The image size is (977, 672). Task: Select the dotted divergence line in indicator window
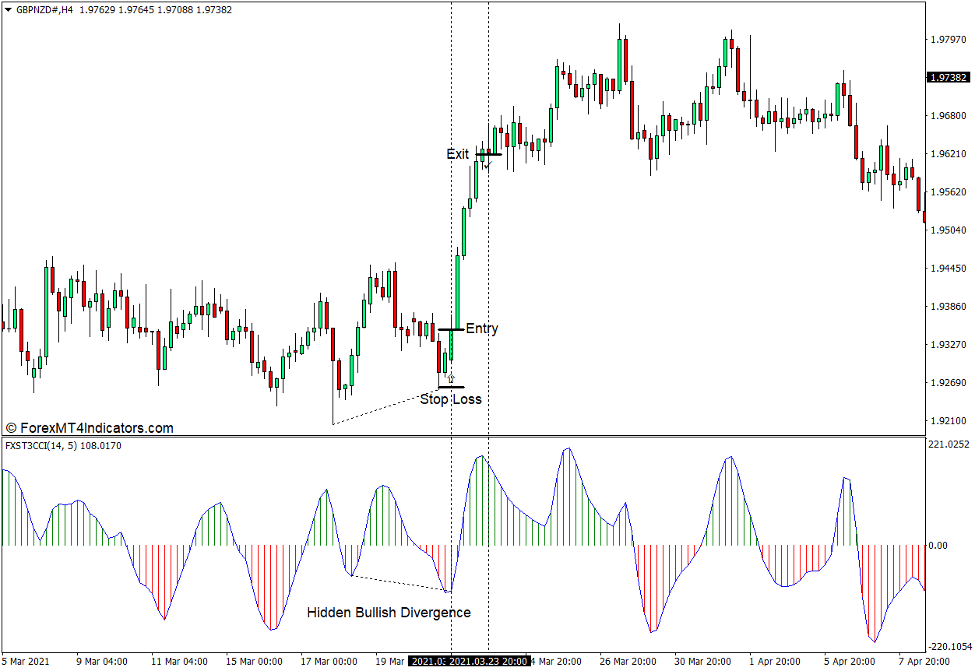pos(400,583)
